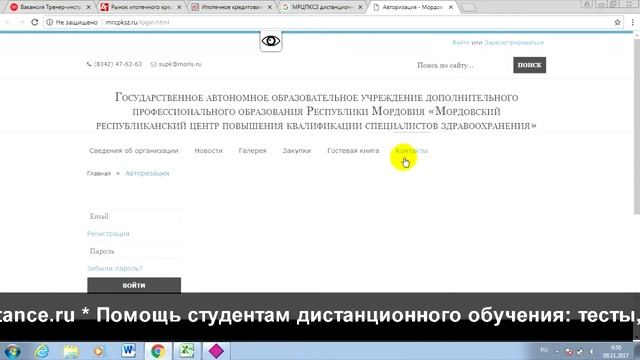Focus the Поиск по сайту field
The image size is (640, 360).
click(x=463, y=65)
